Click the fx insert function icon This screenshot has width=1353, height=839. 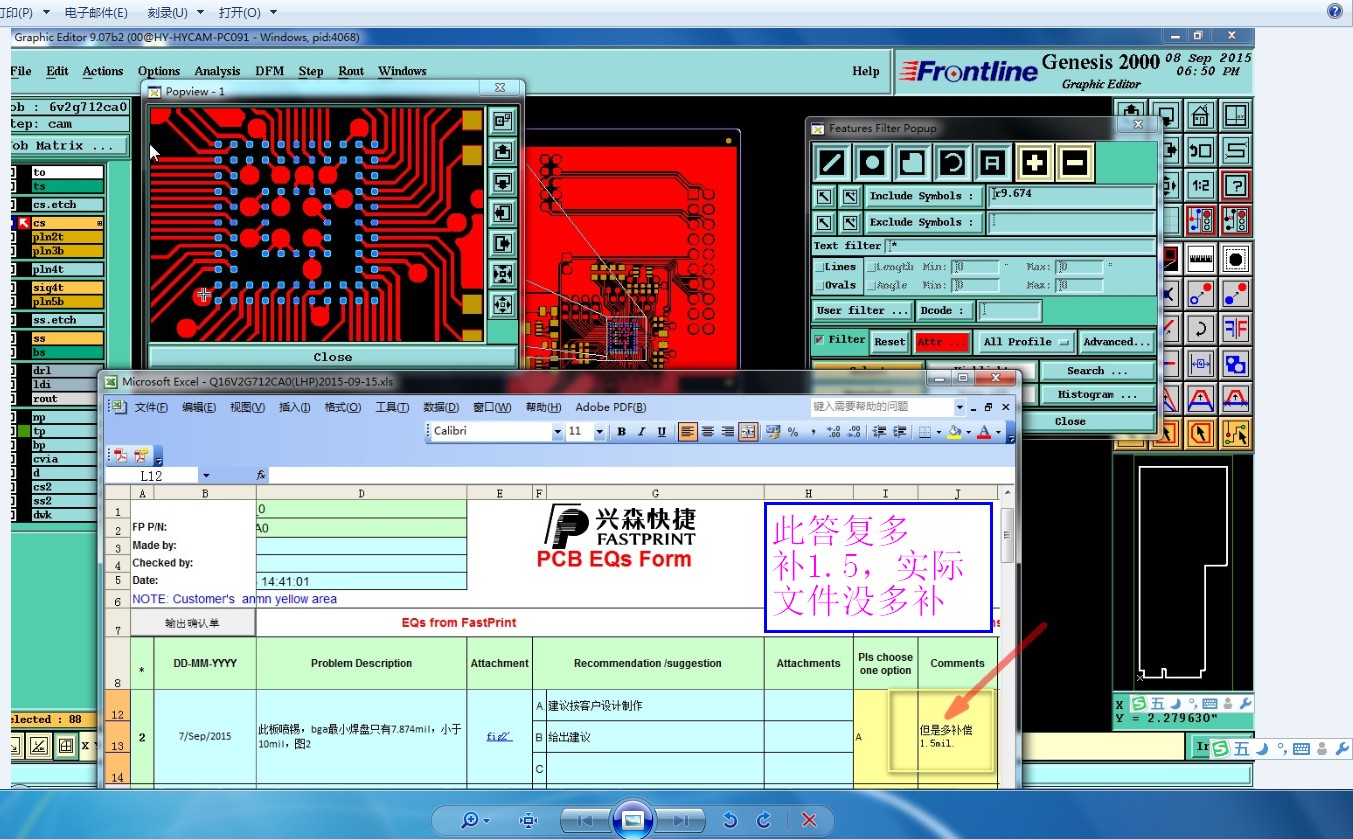[261, 476]
